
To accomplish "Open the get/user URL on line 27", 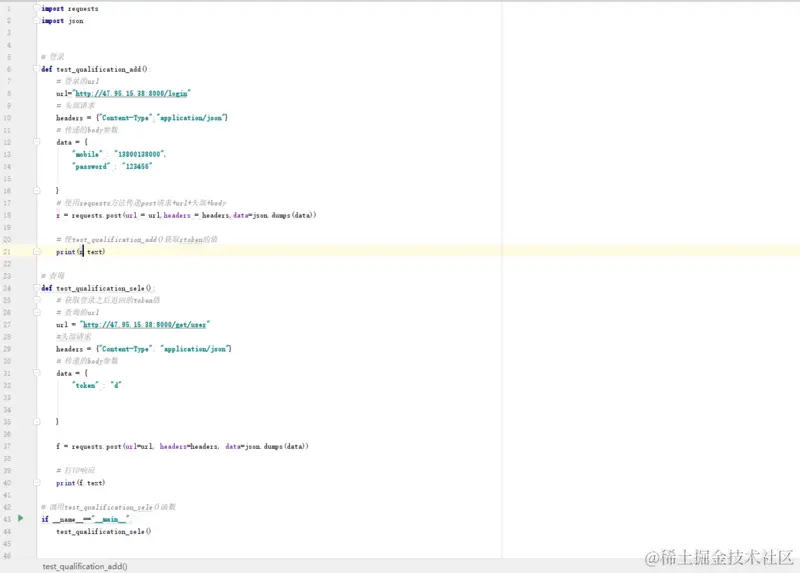I will pyautogui.click(x=144, y=325).
